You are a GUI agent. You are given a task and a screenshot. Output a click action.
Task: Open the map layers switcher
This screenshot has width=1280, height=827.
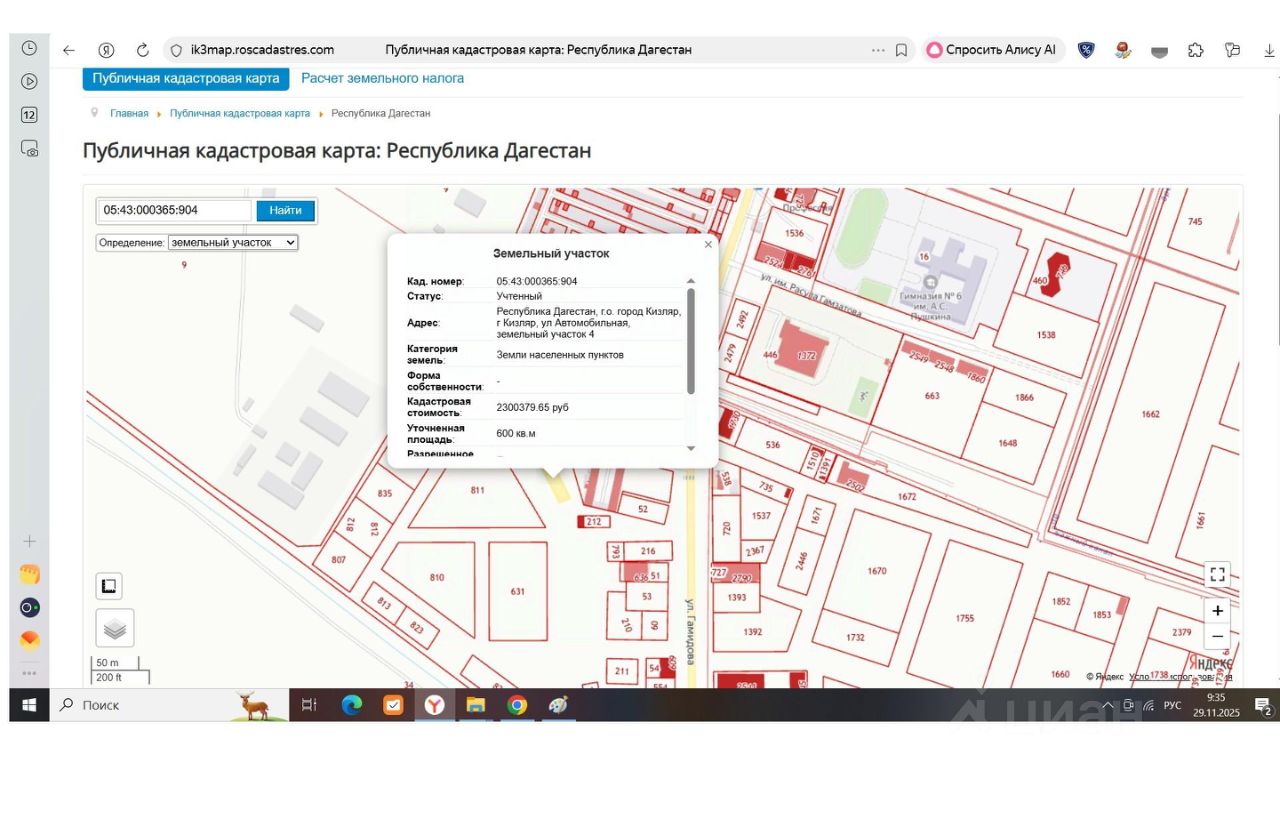coord(115,628)
